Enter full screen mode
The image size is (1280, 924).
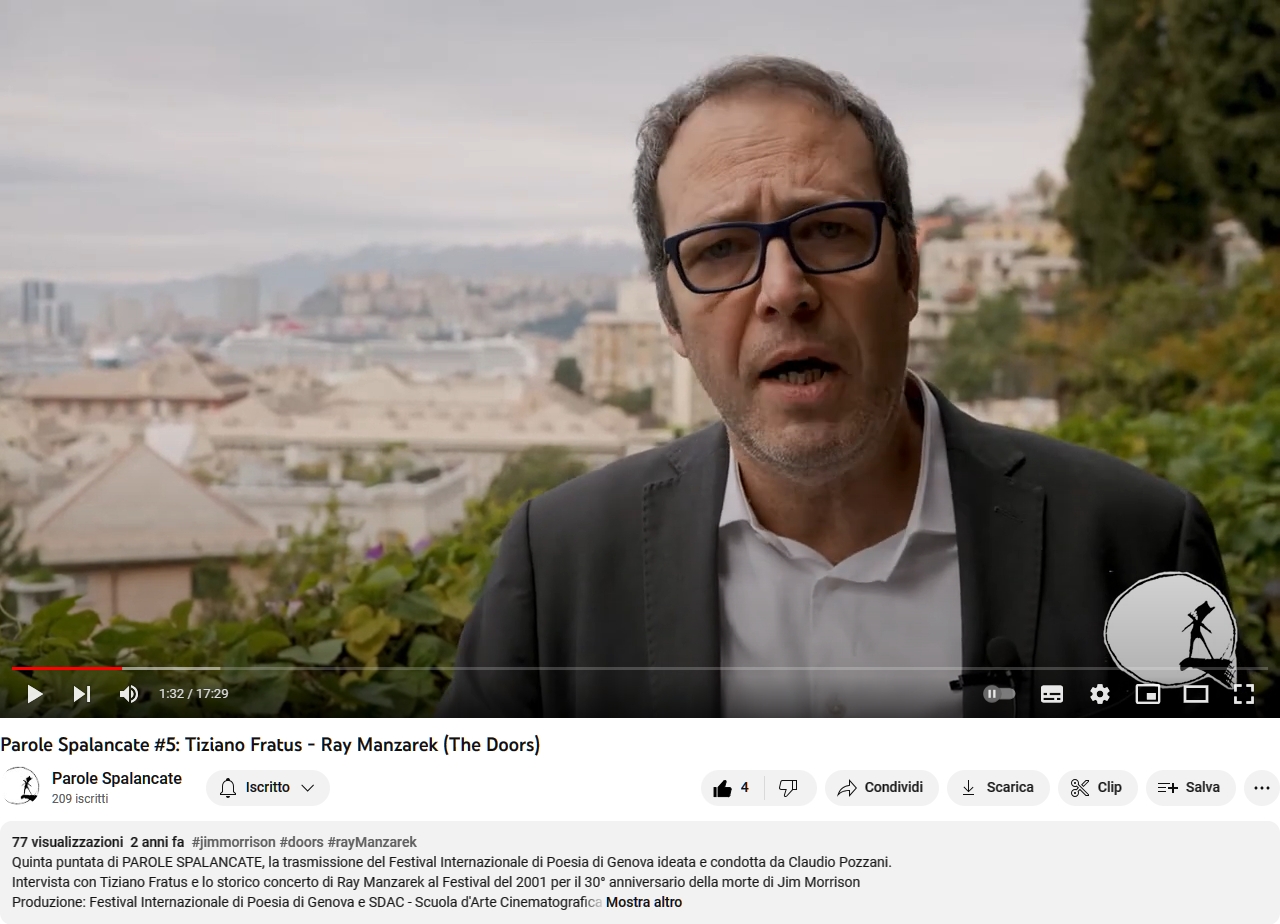coord(1244,693)
